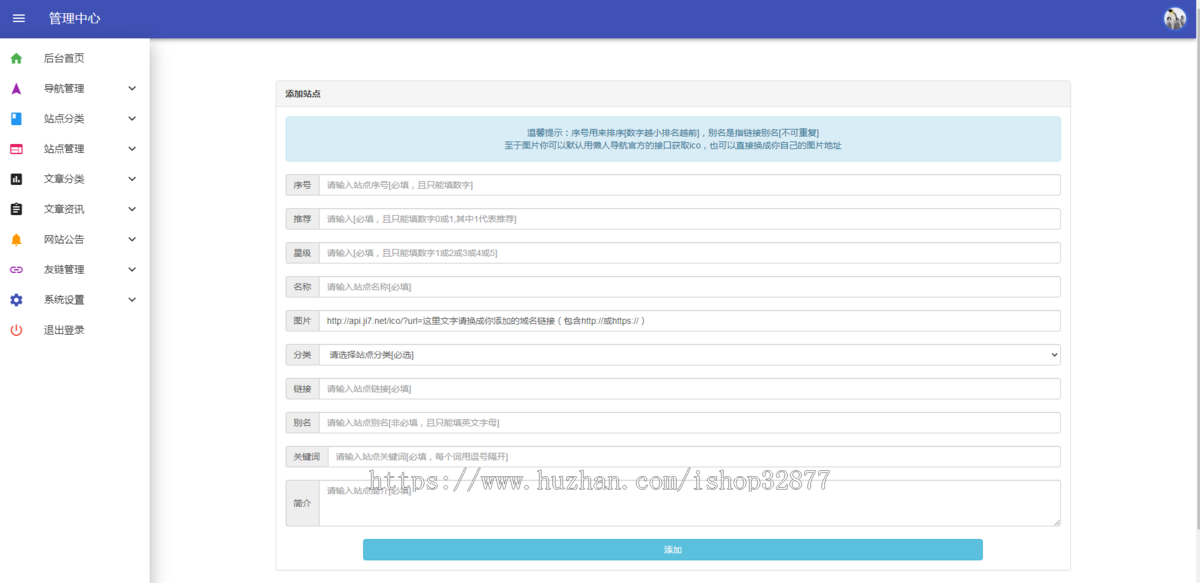
Task: Click the 推荐 field label
Action: coord(302,219)
